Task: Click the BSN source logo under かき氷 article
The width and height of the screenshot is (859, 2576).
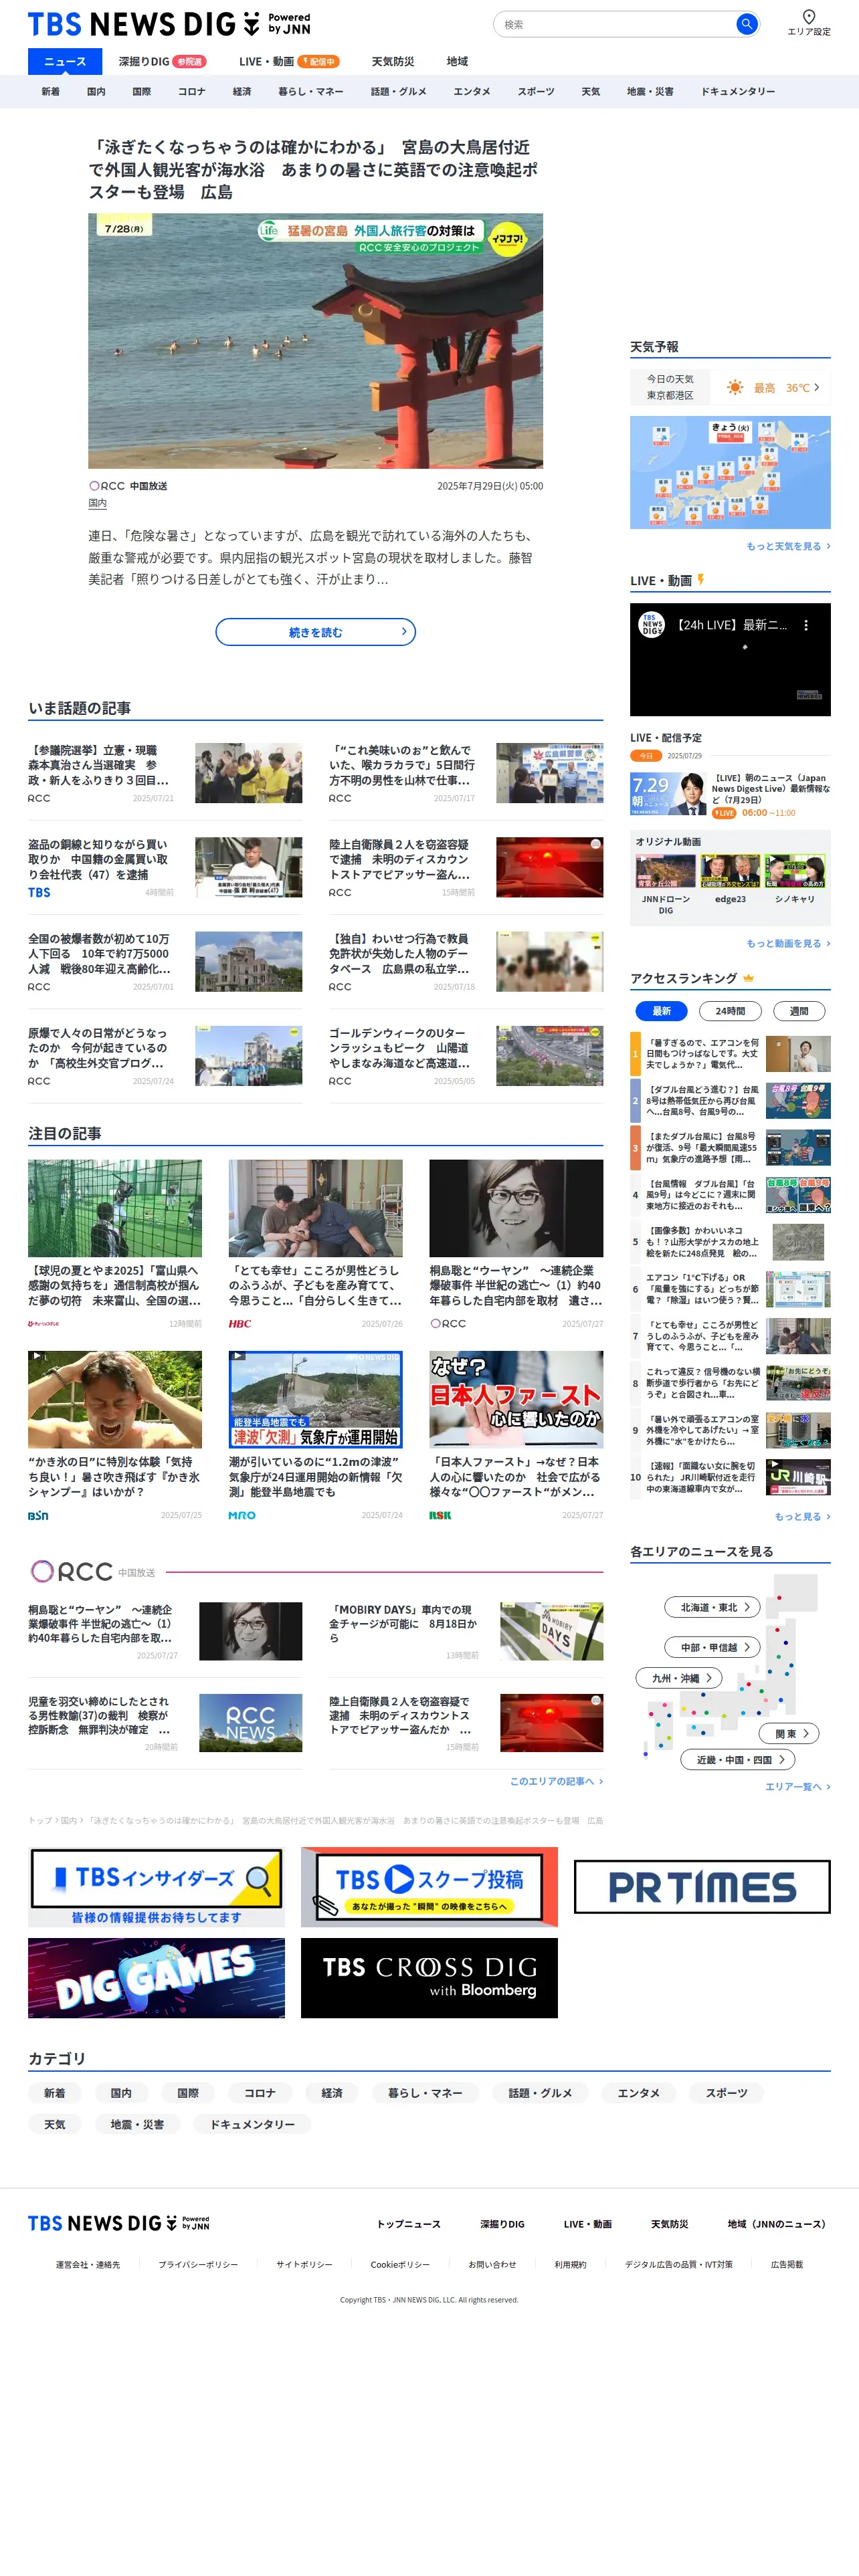Action: pyautogui.click(x=38, y=1515)
